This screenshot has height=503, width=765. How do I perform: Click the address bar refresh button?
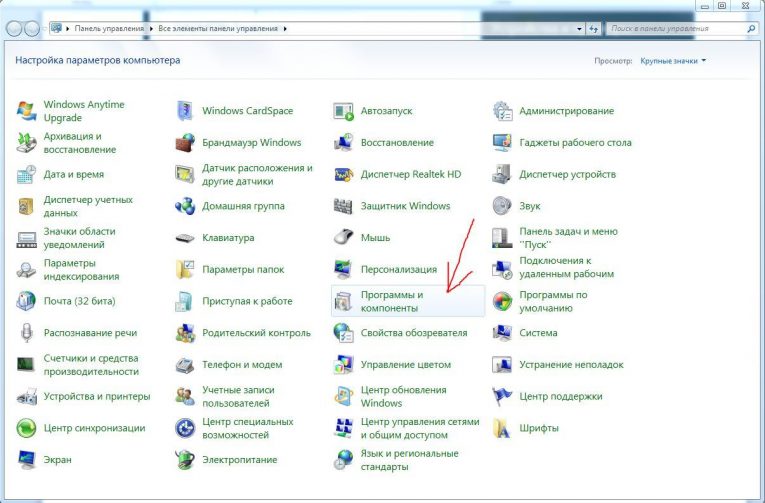(593, 29)
